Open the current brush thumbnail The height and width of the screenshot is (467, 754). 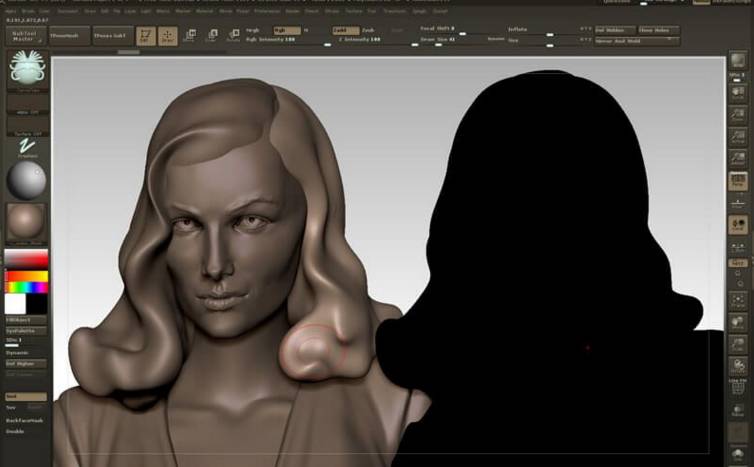[x=27, y=70]
